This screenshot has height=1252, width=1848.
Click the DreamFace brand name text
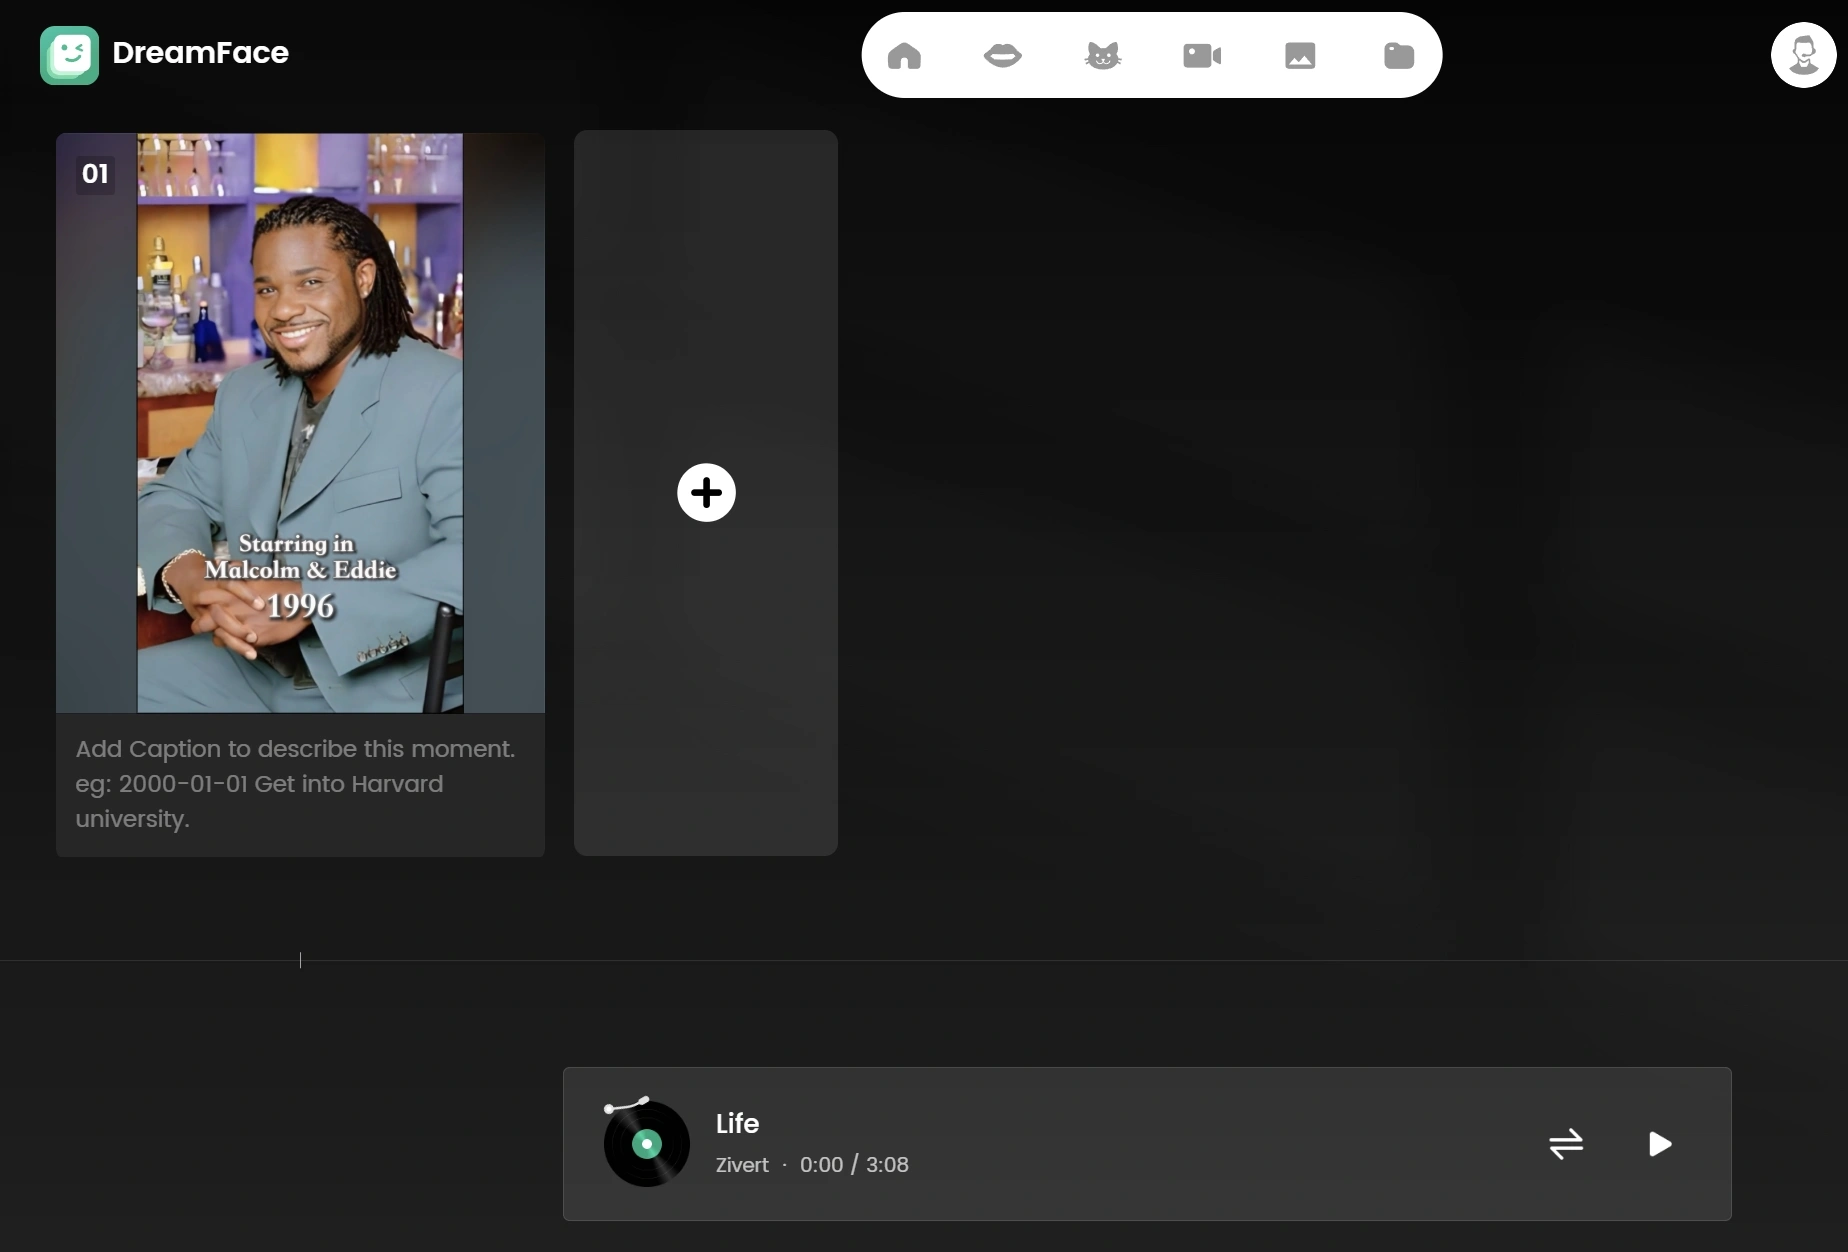(x=200, y=53)
